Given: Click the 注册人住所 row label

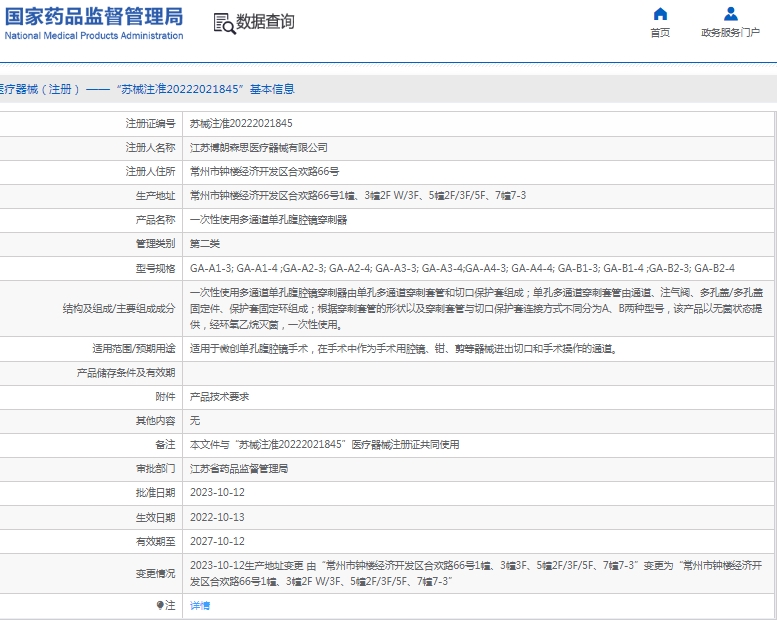Looking at the screenshot, I should (x=151, y=171).
